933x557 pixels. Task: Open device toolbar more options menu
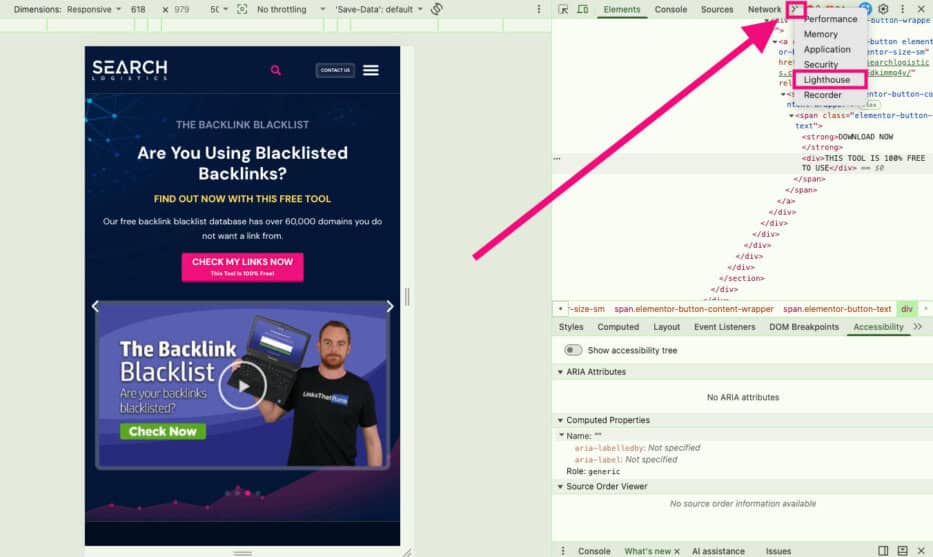click(x=538, y=10)
